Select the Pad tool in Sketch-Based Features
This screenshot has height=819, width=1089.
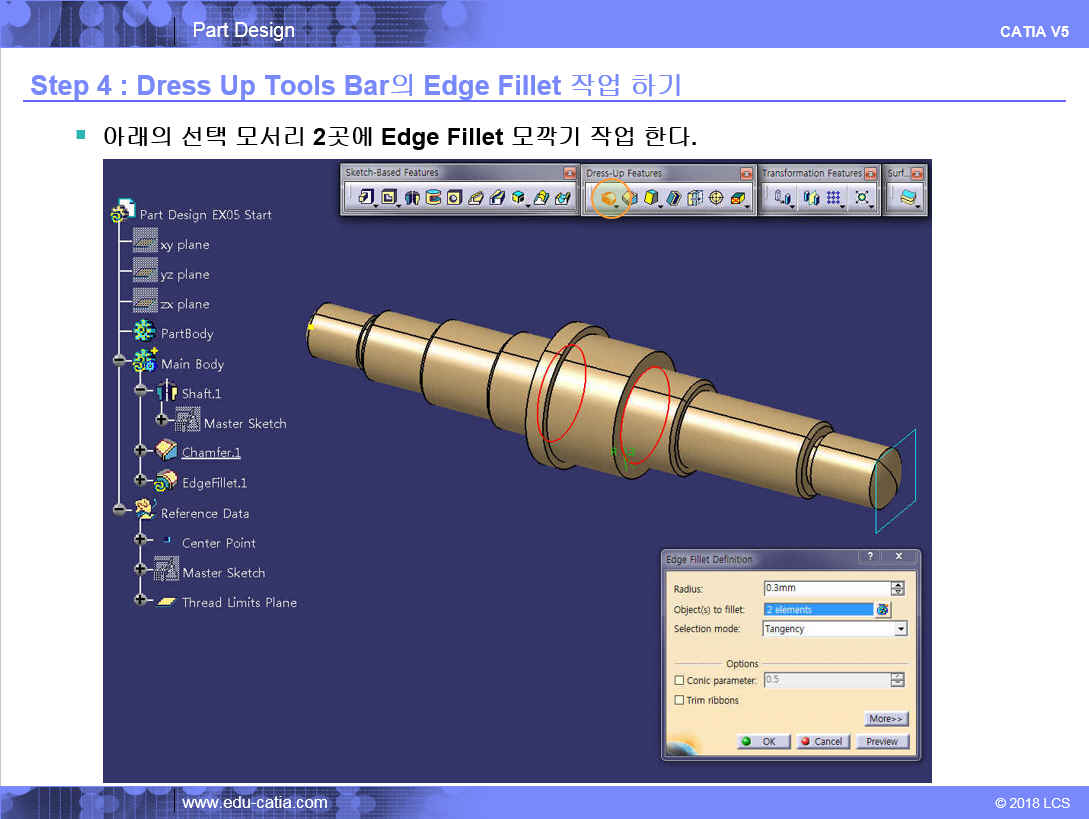tap(366, 198)
